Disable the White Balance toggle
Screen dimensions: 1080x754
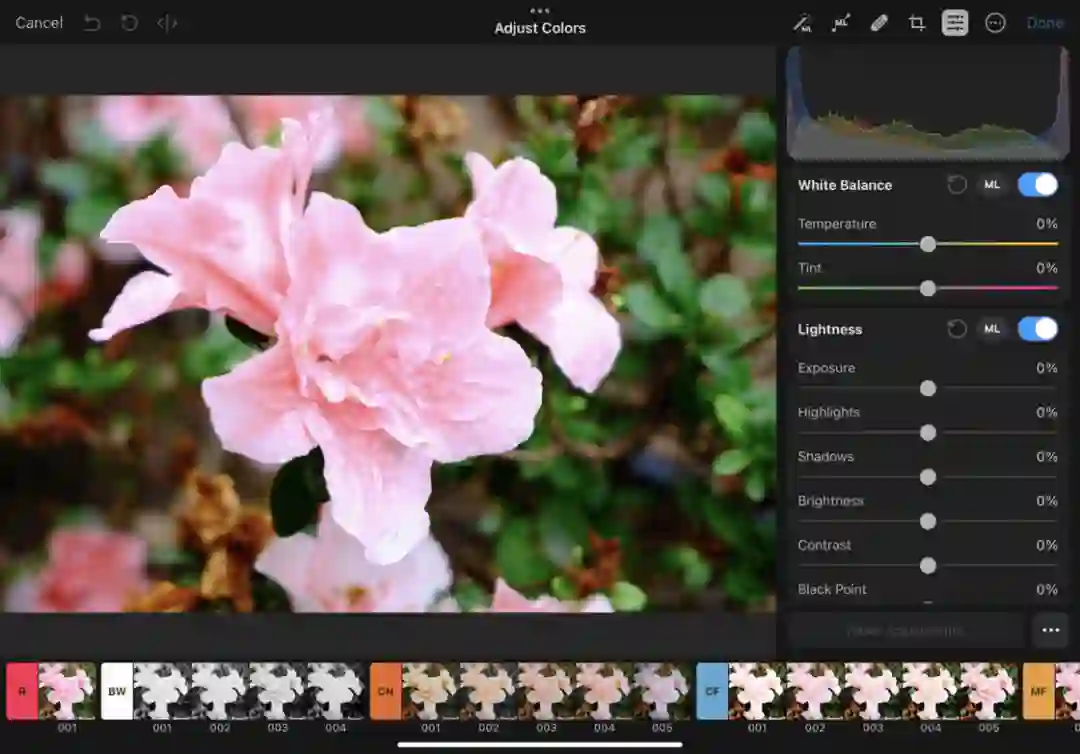click(x=1037, y=185)
